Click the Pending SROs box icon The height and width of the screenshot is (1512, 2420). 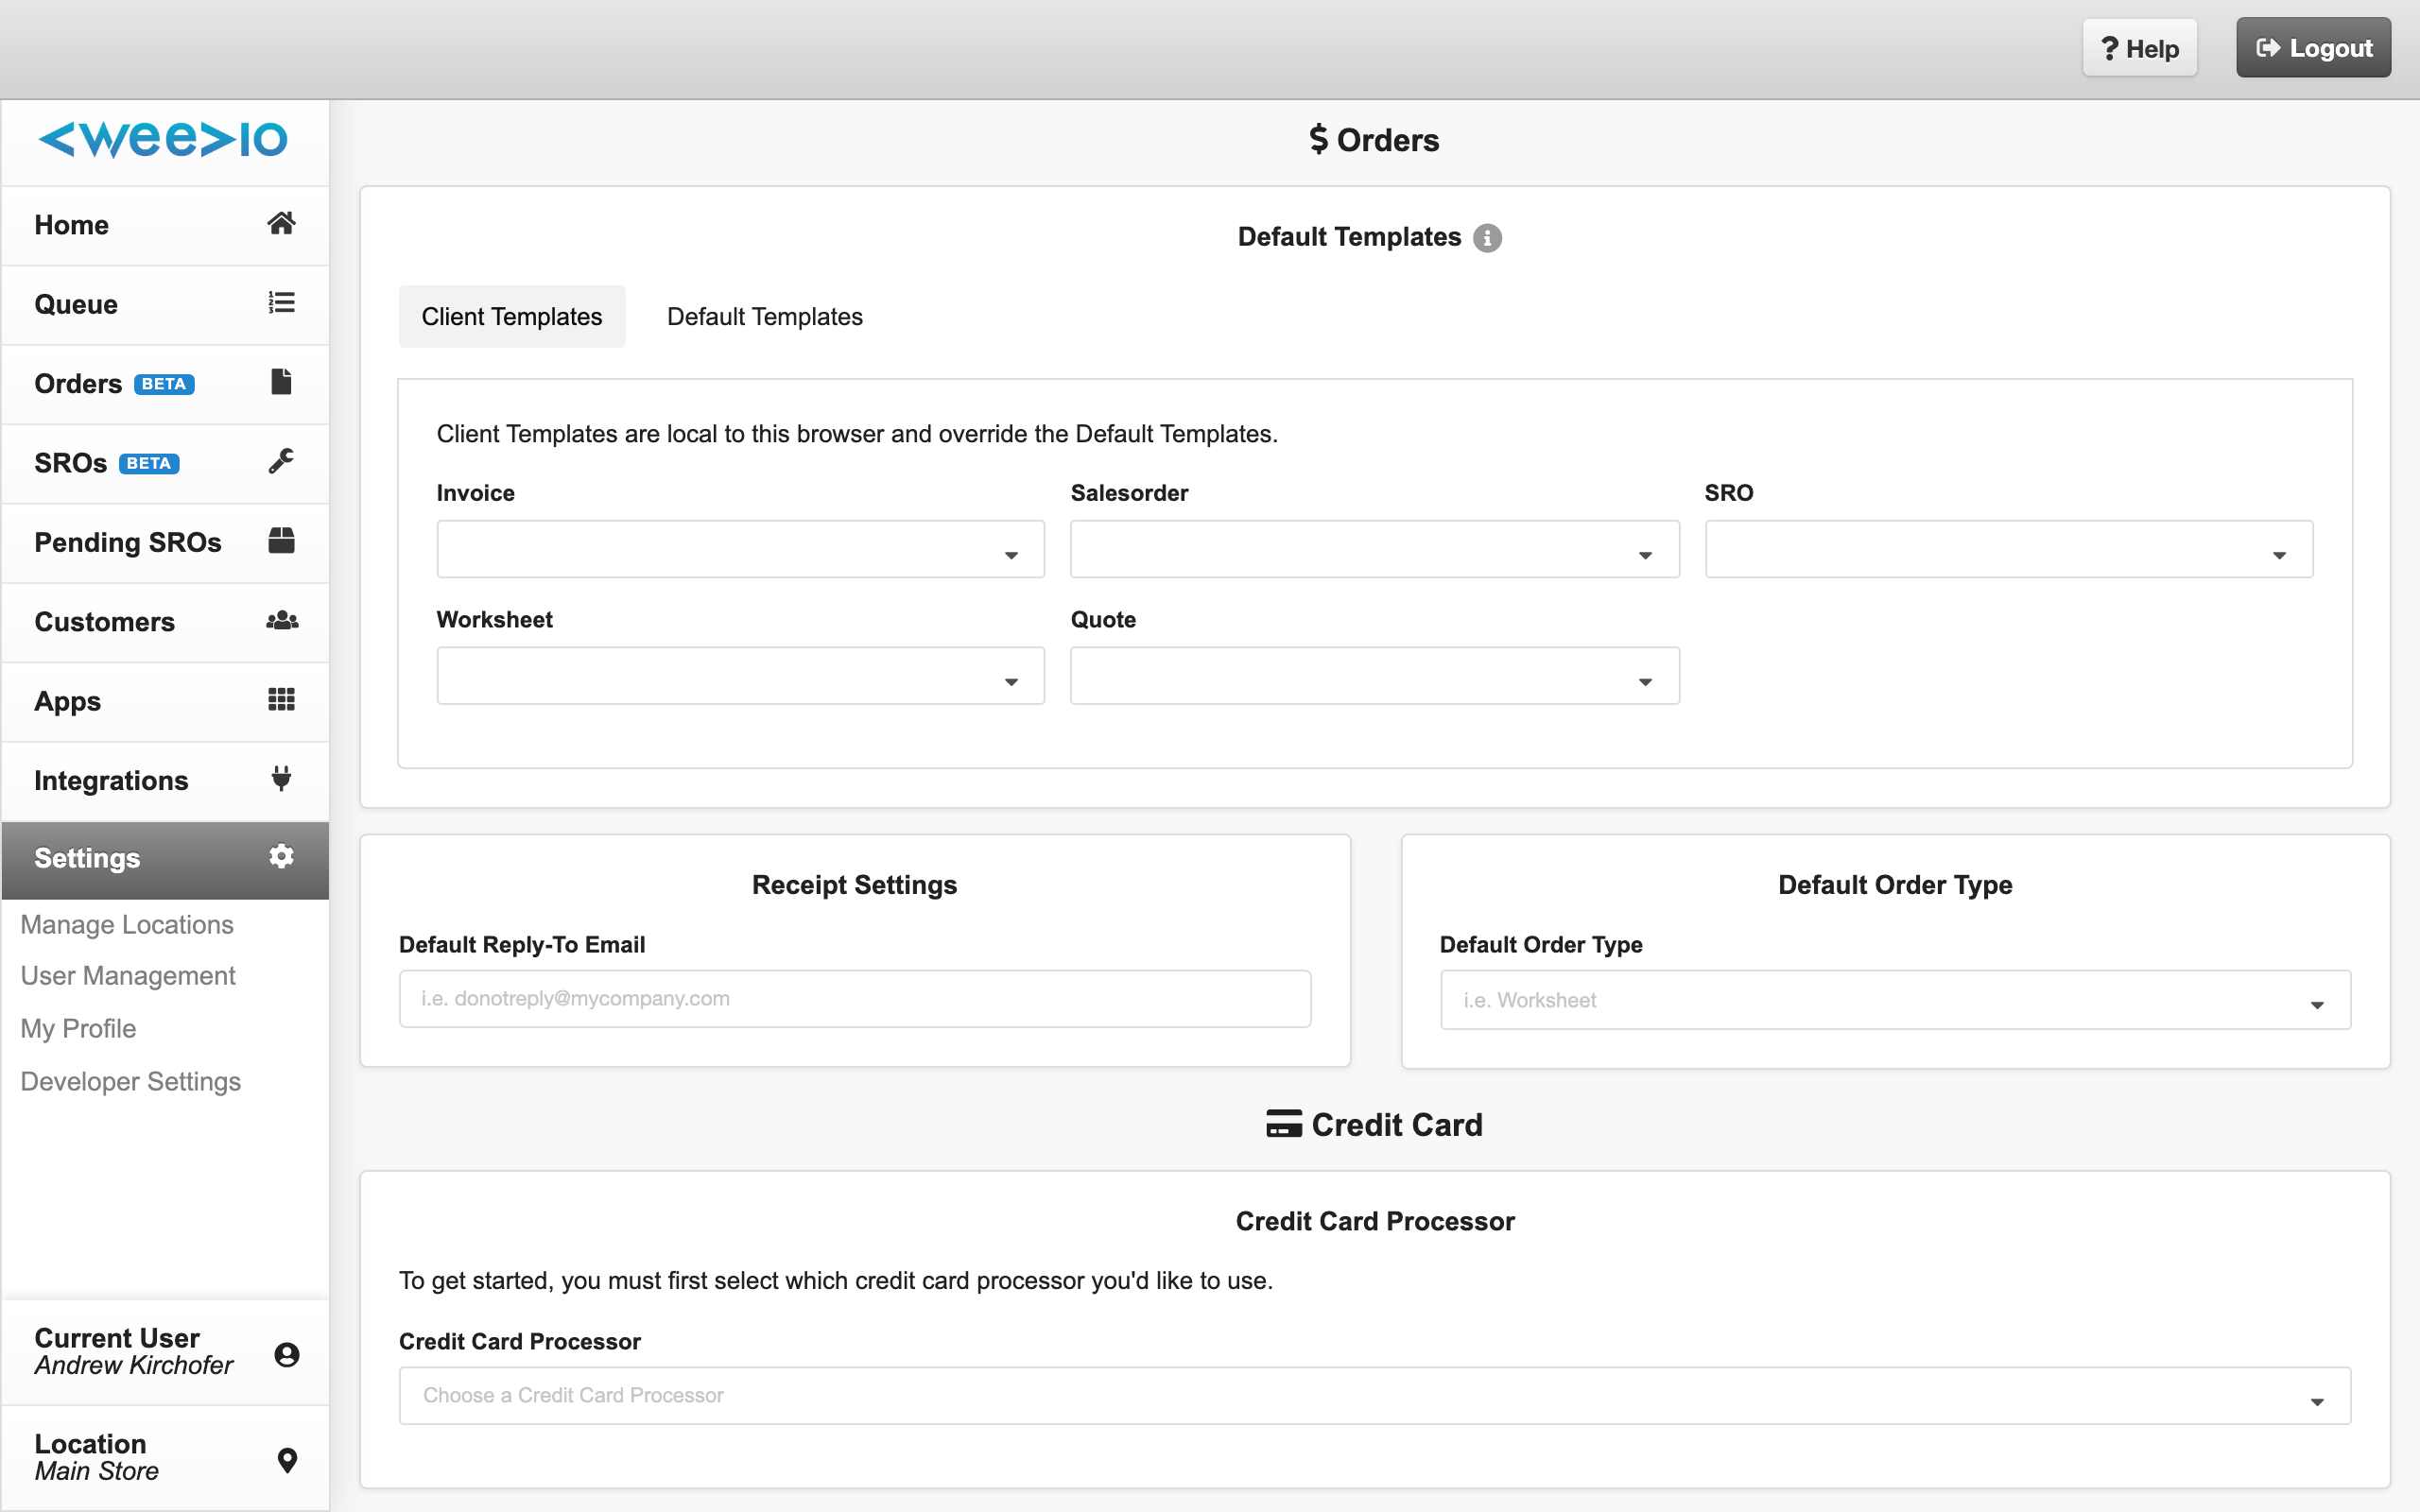[281, 541]
